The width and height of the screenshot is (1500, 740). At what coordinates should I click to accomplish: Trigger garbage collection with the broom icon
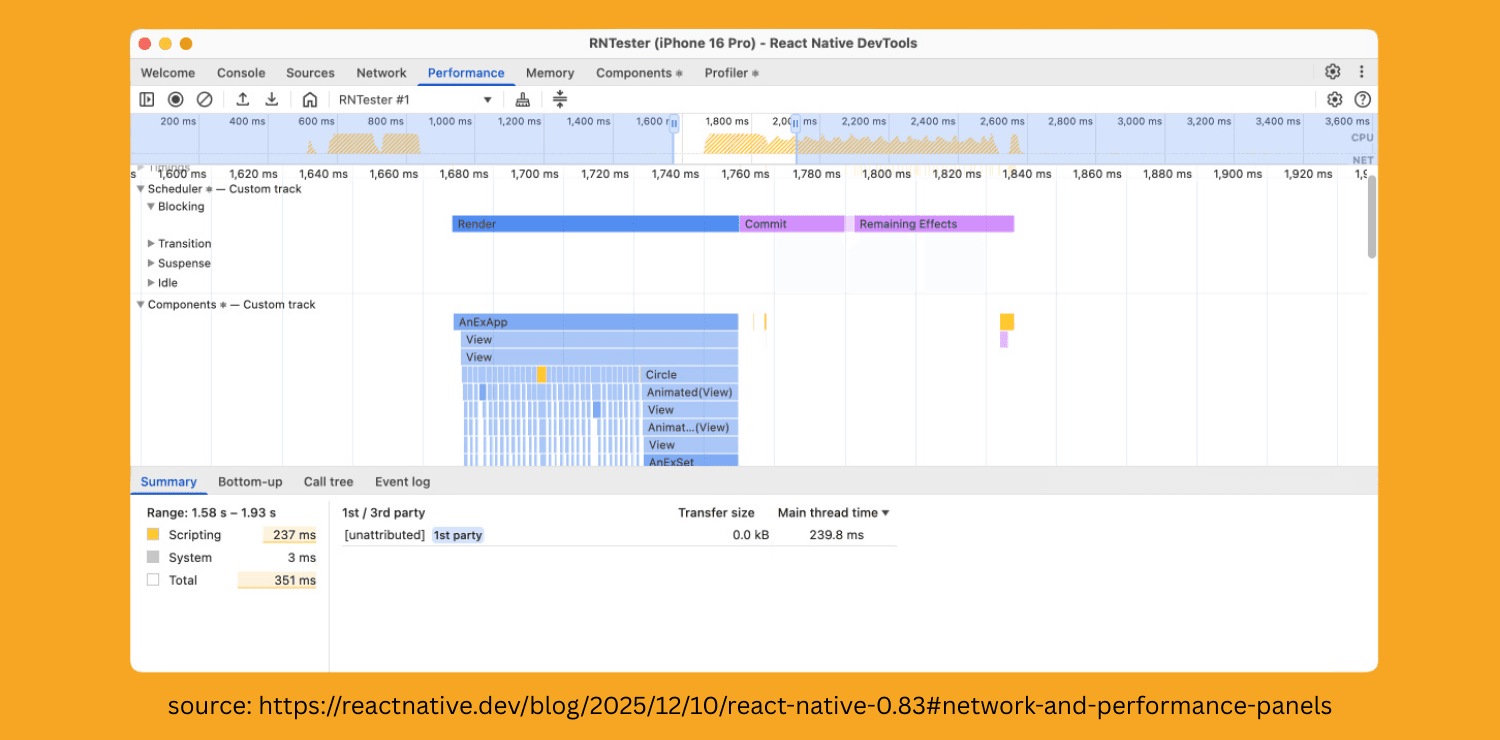[522, 99]
